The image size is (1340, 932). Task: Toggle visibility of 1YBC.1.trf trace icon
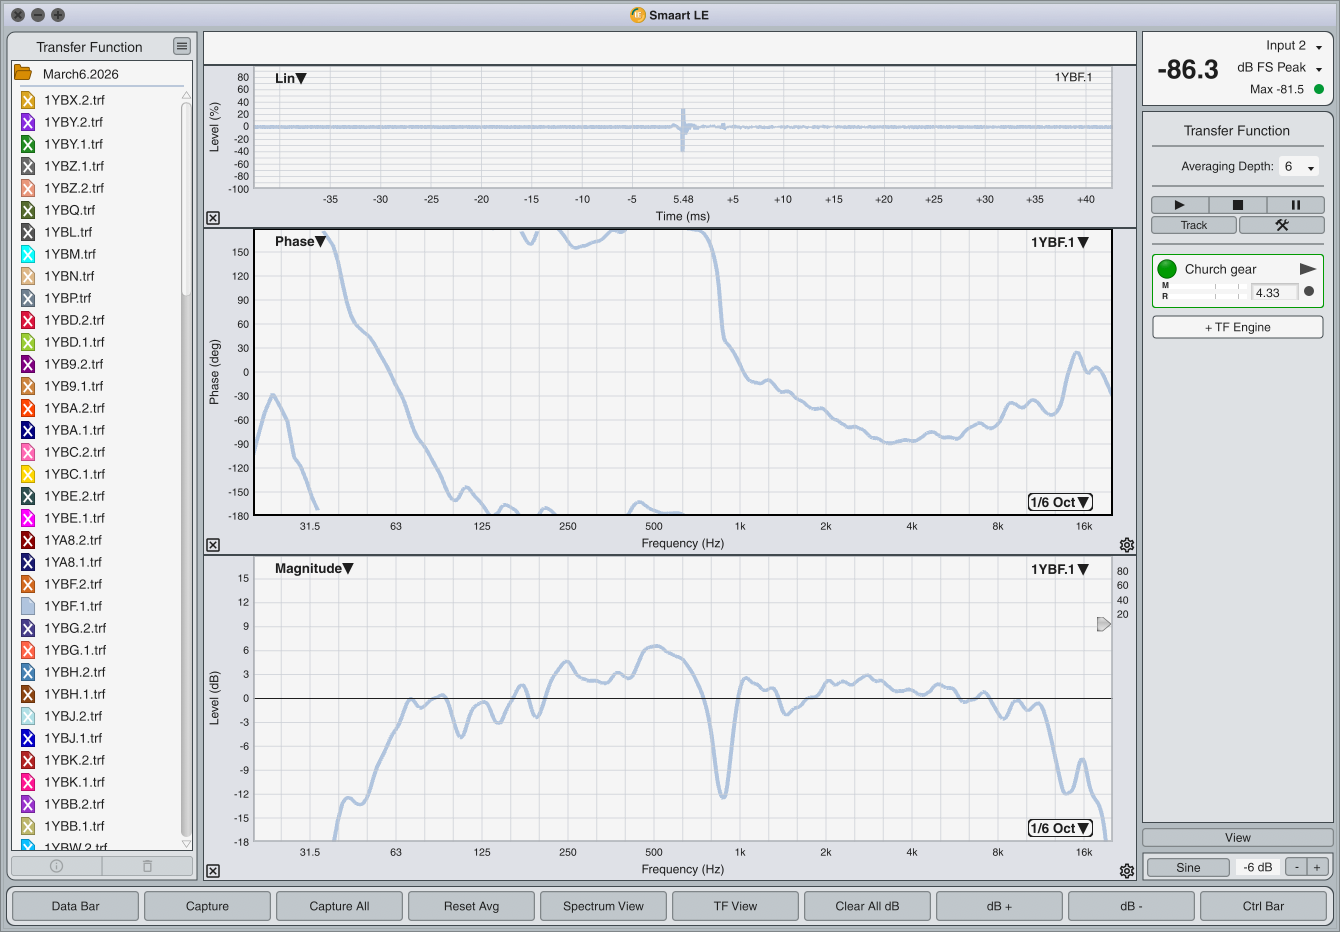point(28,474)
